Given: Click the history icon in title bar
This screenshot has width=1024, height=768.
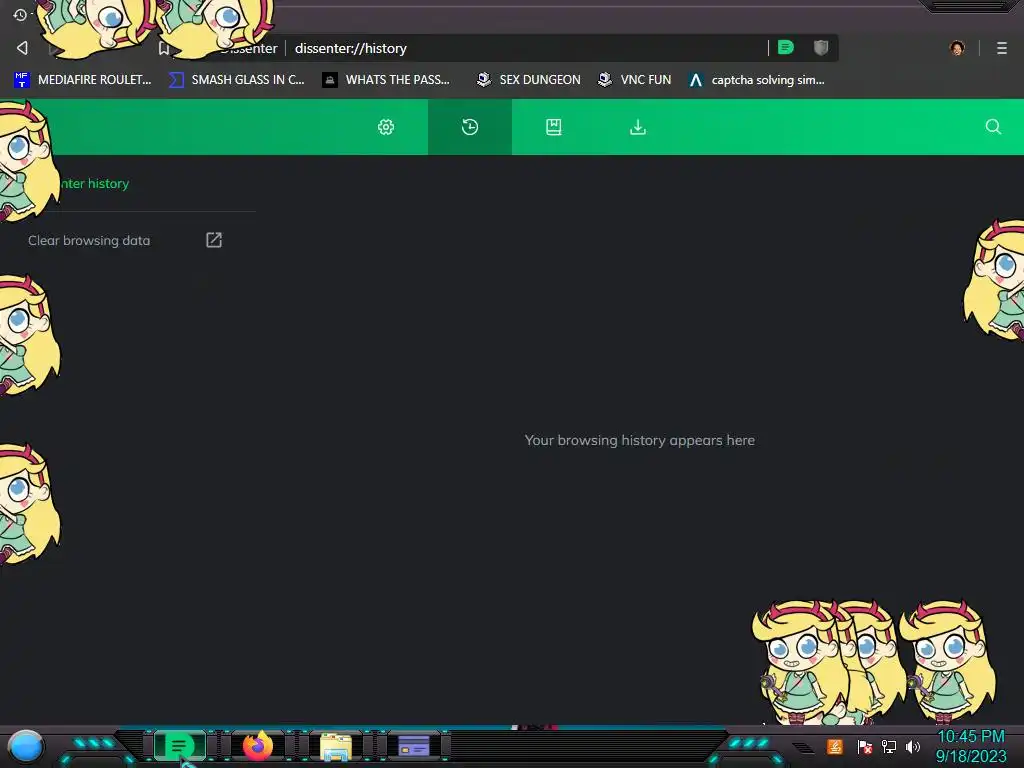Looking at the screenshot, I should 20,14.
